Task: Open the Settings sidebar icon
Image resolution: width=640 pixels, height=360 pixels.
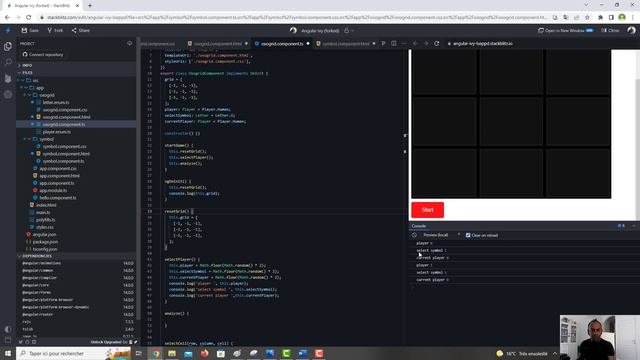Action: point(8,94)
